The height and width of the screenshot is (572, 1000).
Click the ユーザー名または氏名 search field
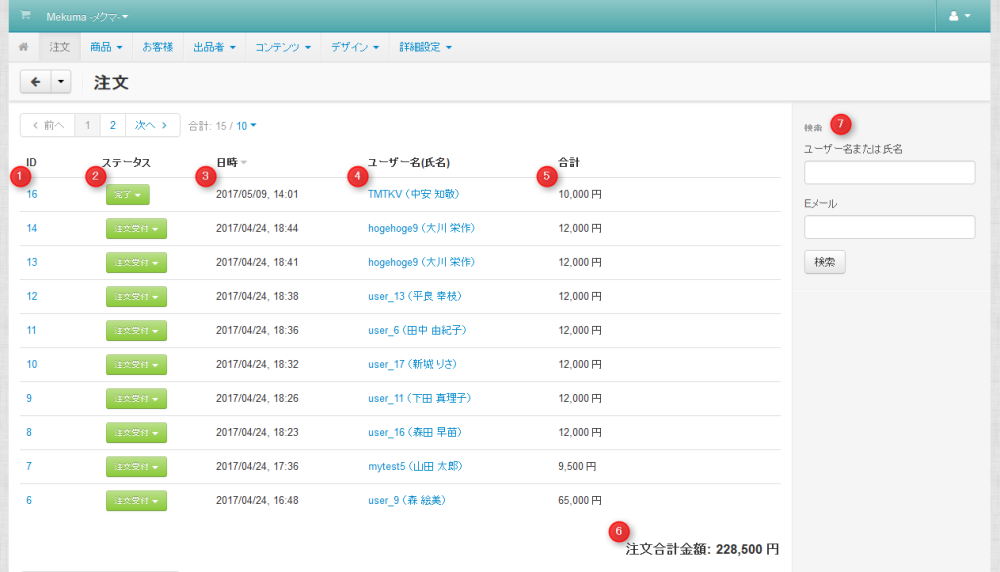(889, 172)
